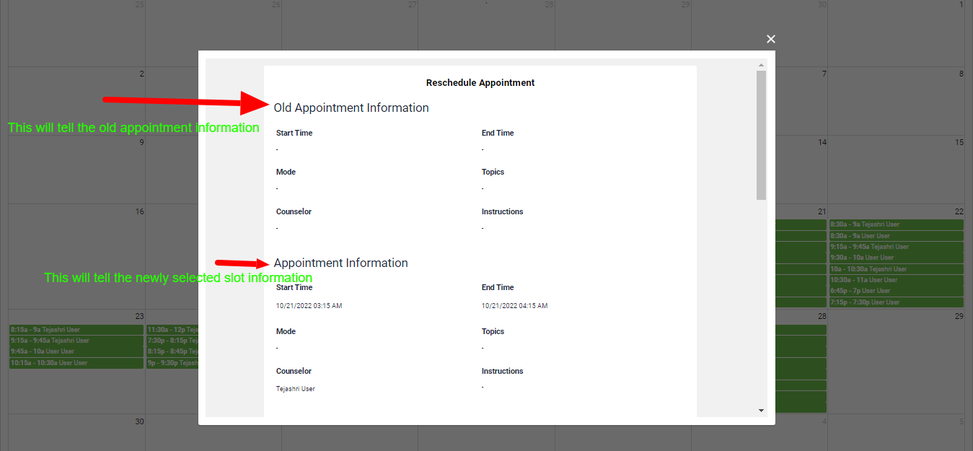The height and width of the screenshot is (451, 973).
Task: Pick the 8:15p - 8:45p calendar slot
Action: (x=171, y=351)
